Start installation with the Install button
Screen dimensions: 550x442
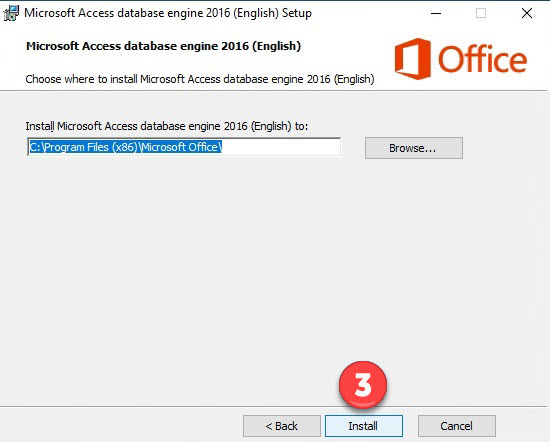pos(364,426)
